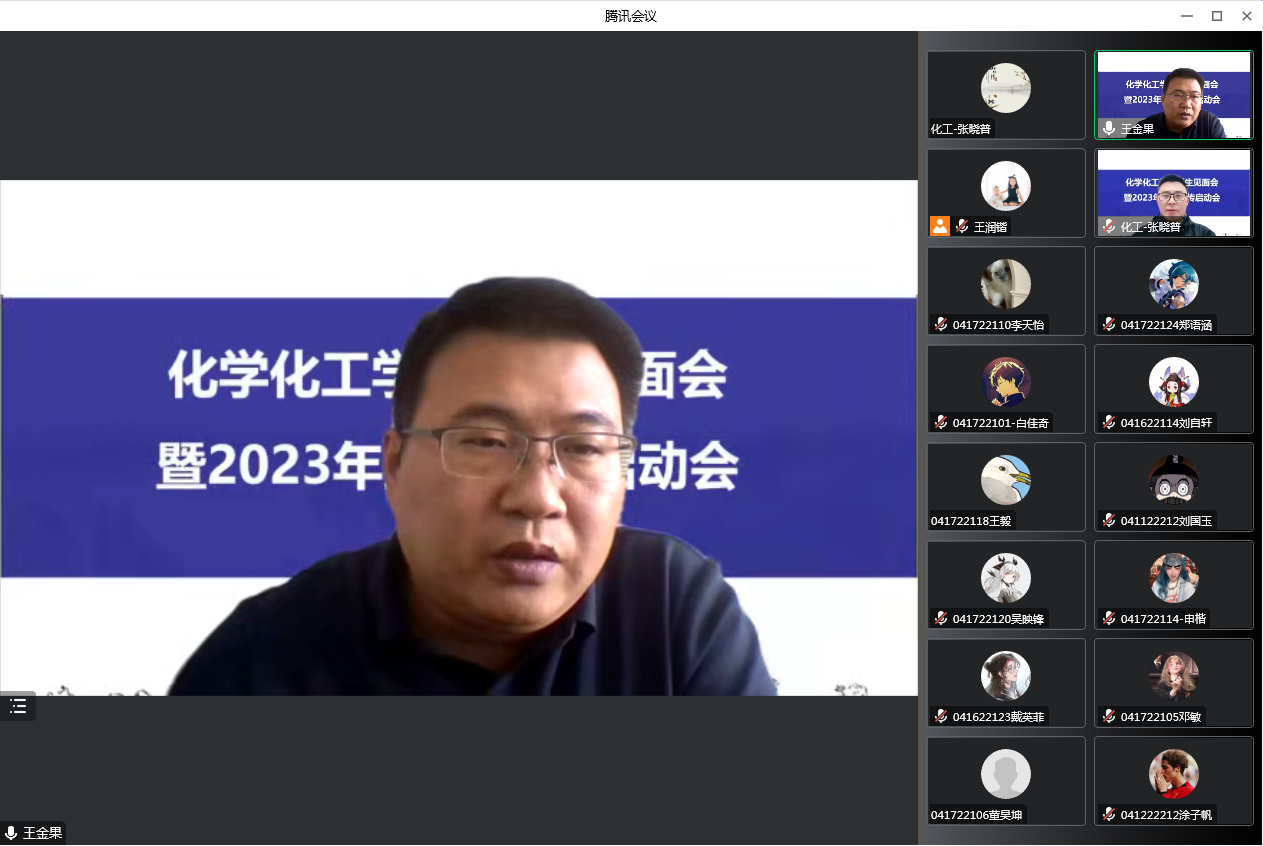Select 化工-张晓普's video feed thumbnail
1263x846 pixels.
coord(1173,192)
